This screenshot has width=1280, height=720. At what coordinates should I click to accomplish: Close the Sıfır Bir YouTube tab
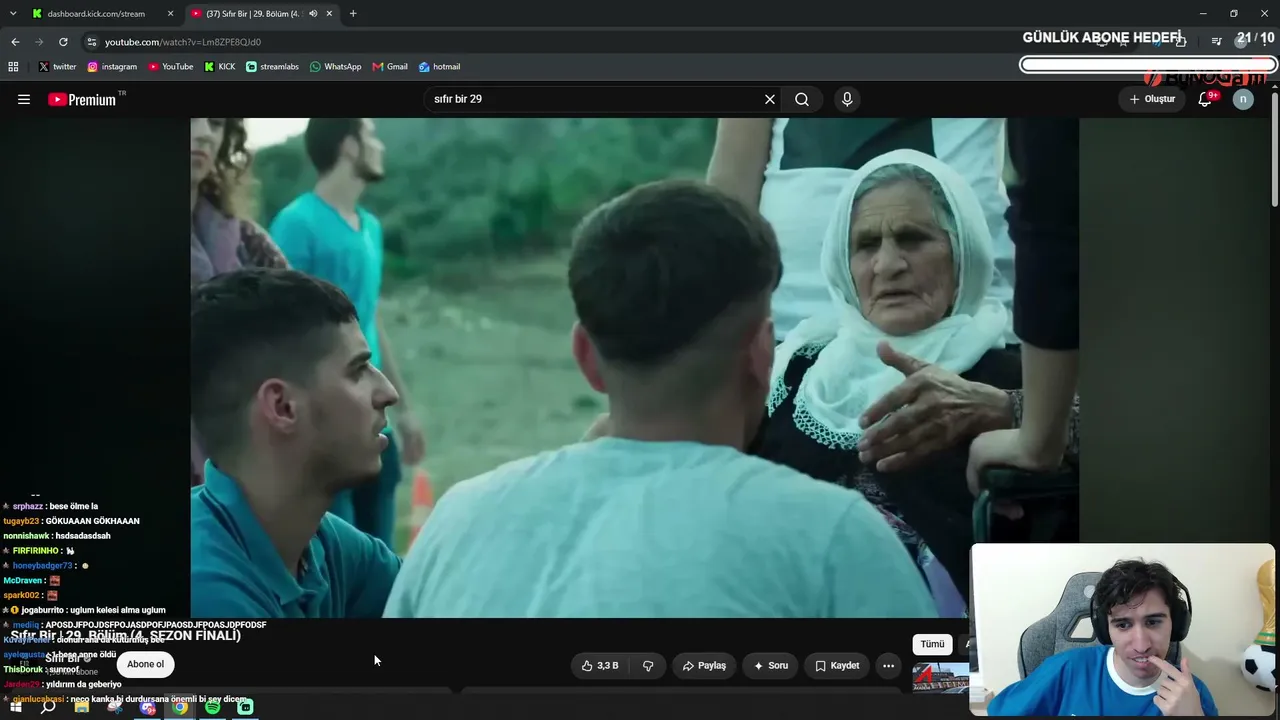tap(329, 14)
